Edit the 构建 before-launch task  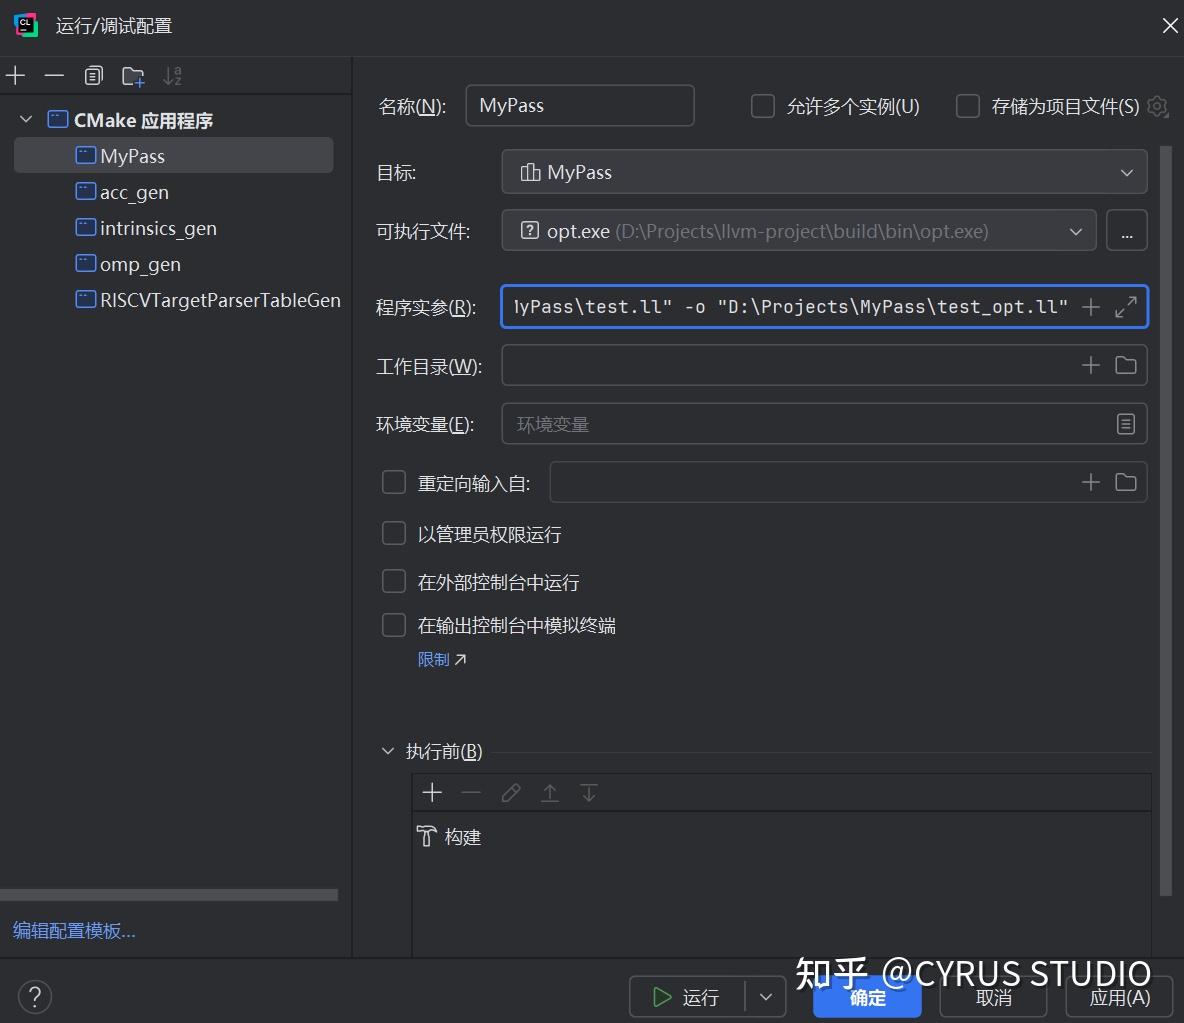511,792
